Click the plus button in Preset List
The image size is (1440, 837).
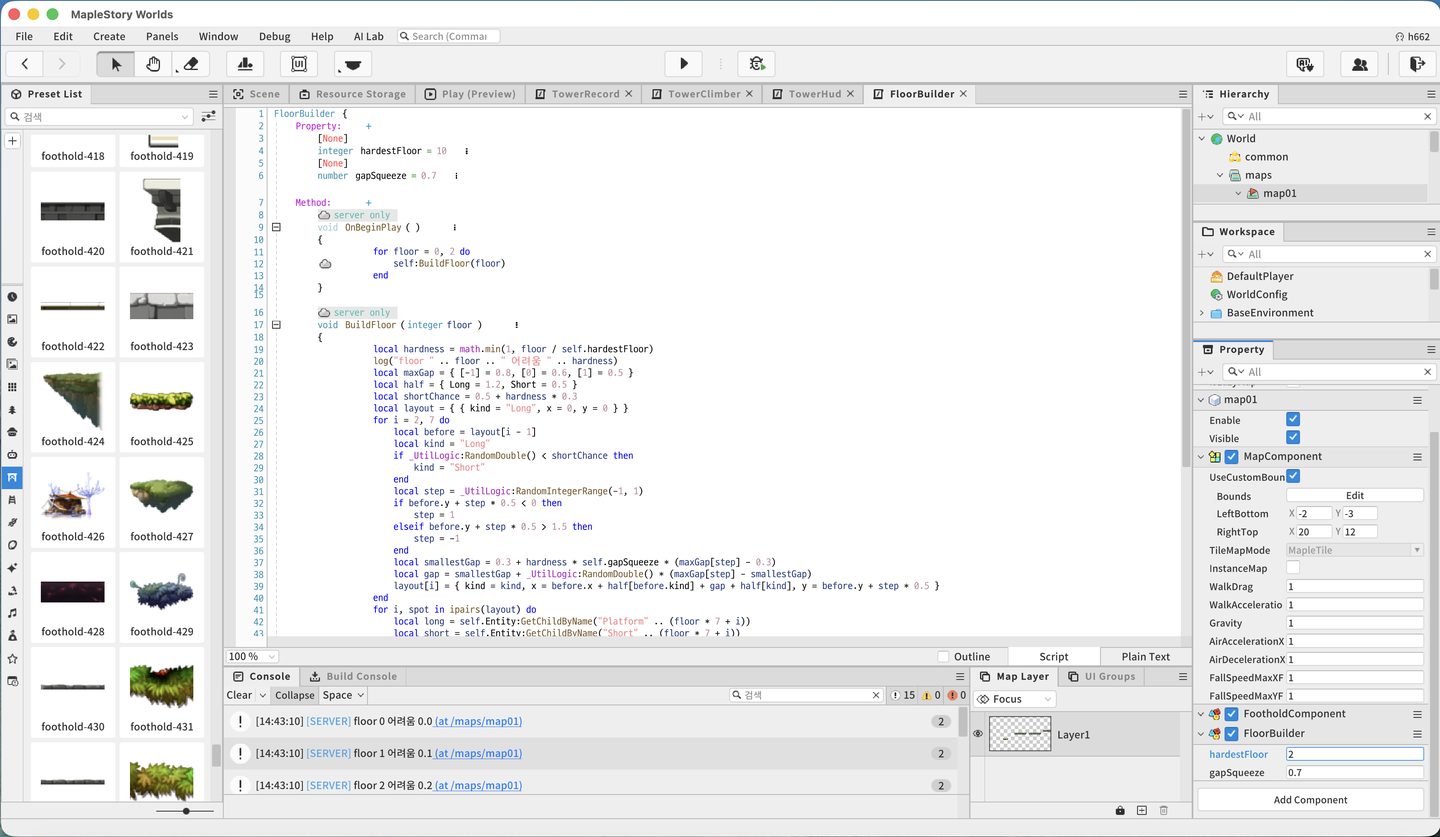tap(12, 141)
